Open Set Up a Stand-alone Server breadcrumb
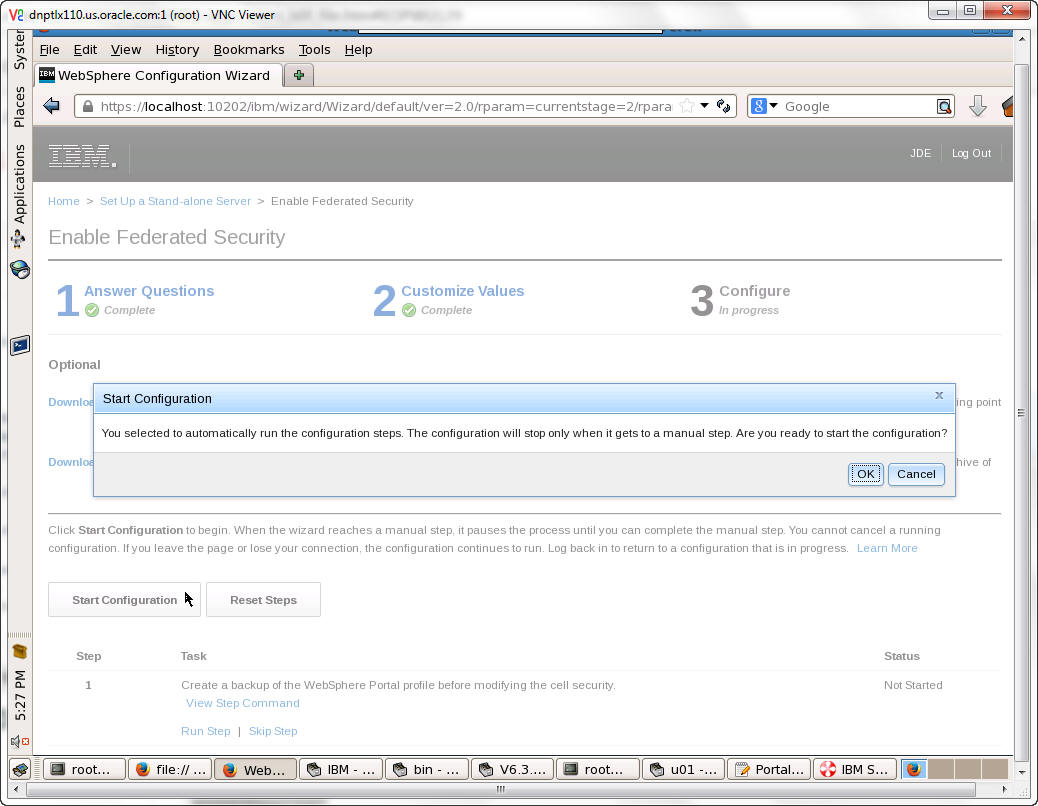The height and width of the screenshot is (806, 1038). [175, 201]
